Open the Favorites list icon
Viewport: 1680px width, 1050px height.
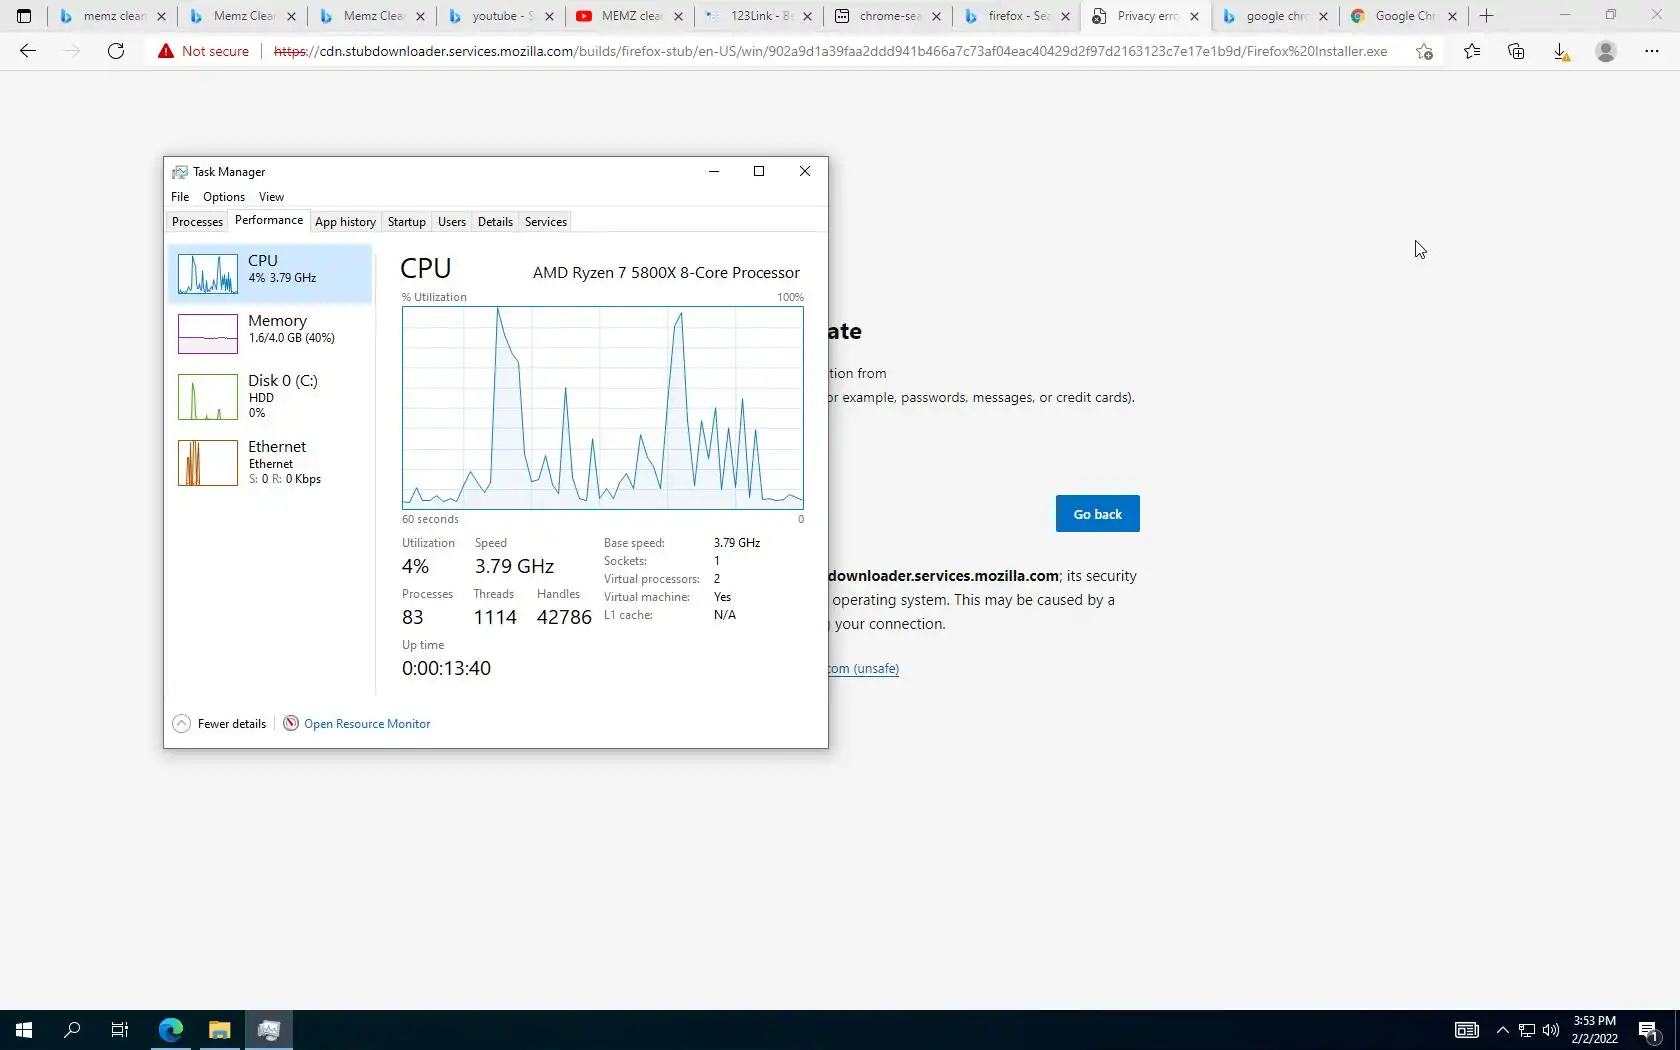pos(1472,51)
